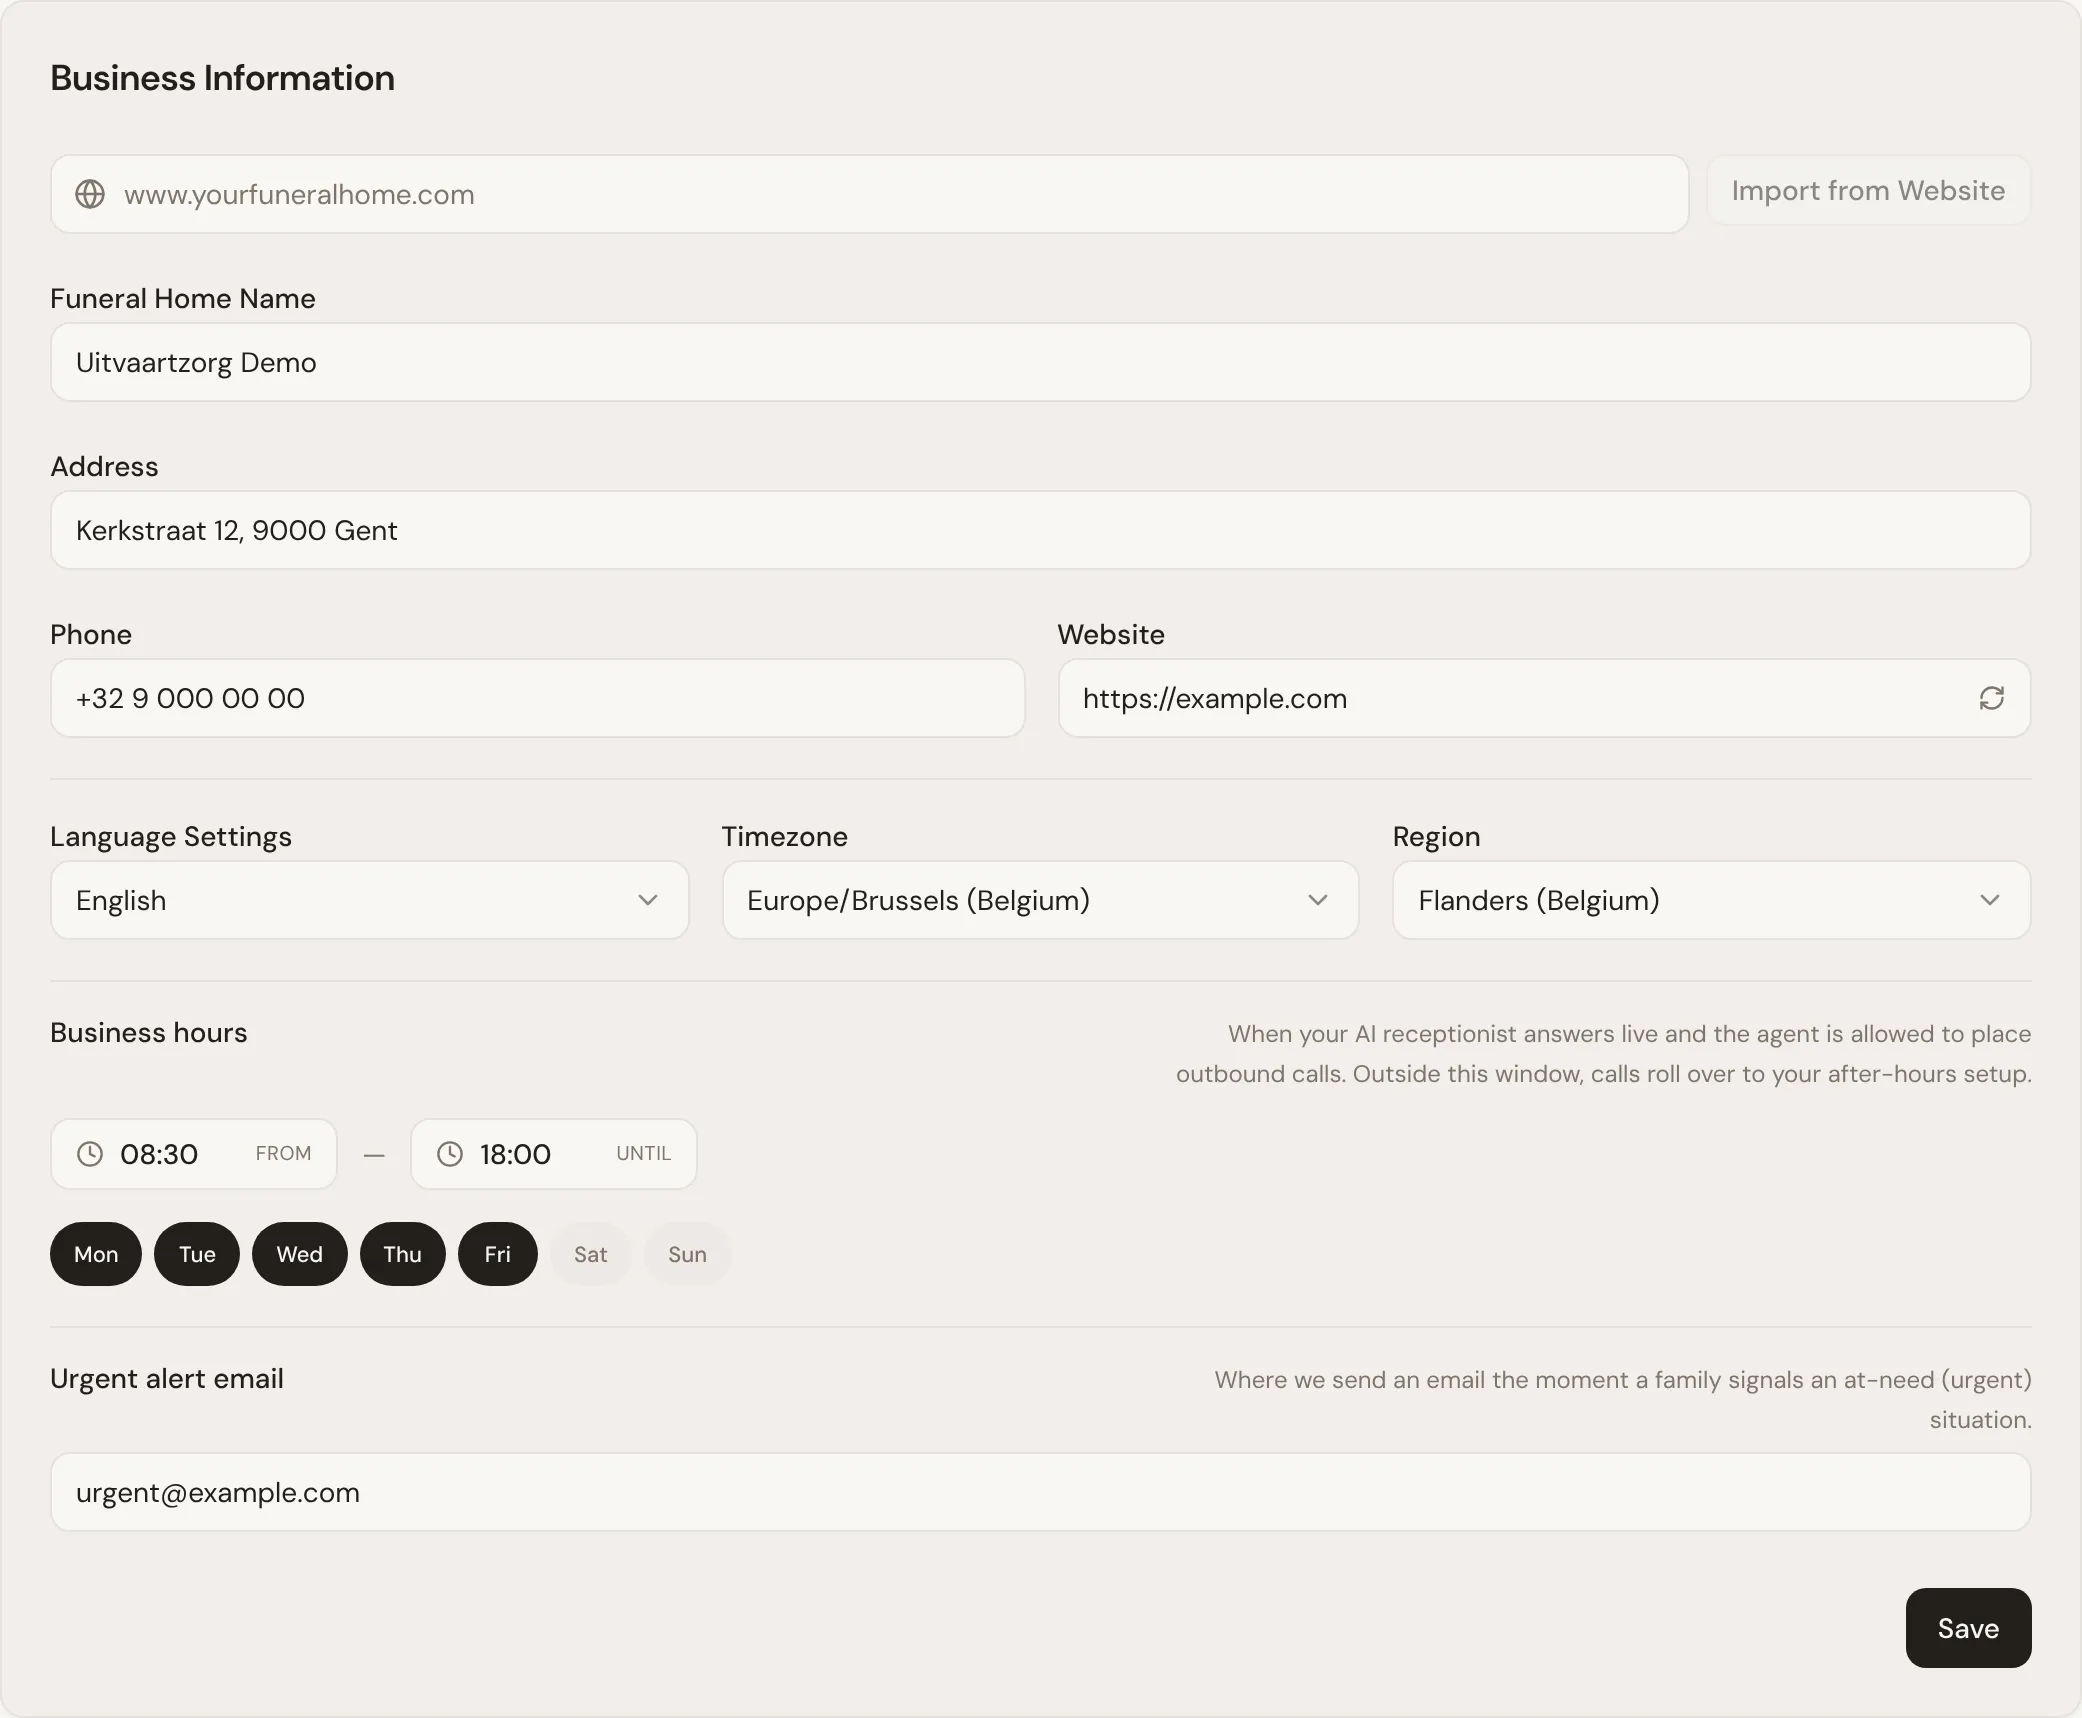Open the Region dropdown
Image resolution: width=2082 pixels, height=1718 pixels.
pyautogui.click(x=1712, y=900)
